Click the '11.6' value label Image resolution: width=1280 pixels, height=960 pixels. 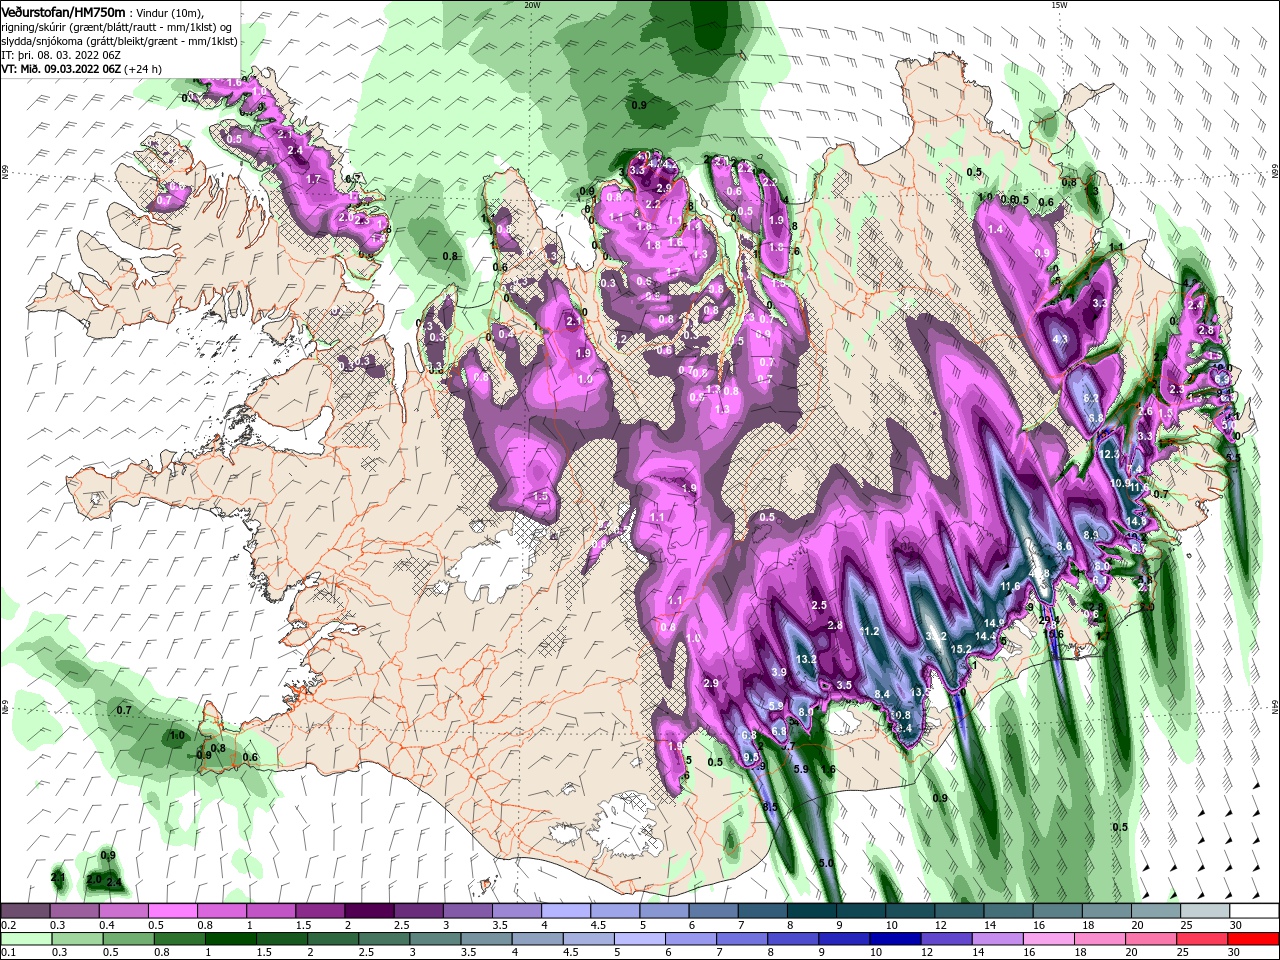point(1010,586)
